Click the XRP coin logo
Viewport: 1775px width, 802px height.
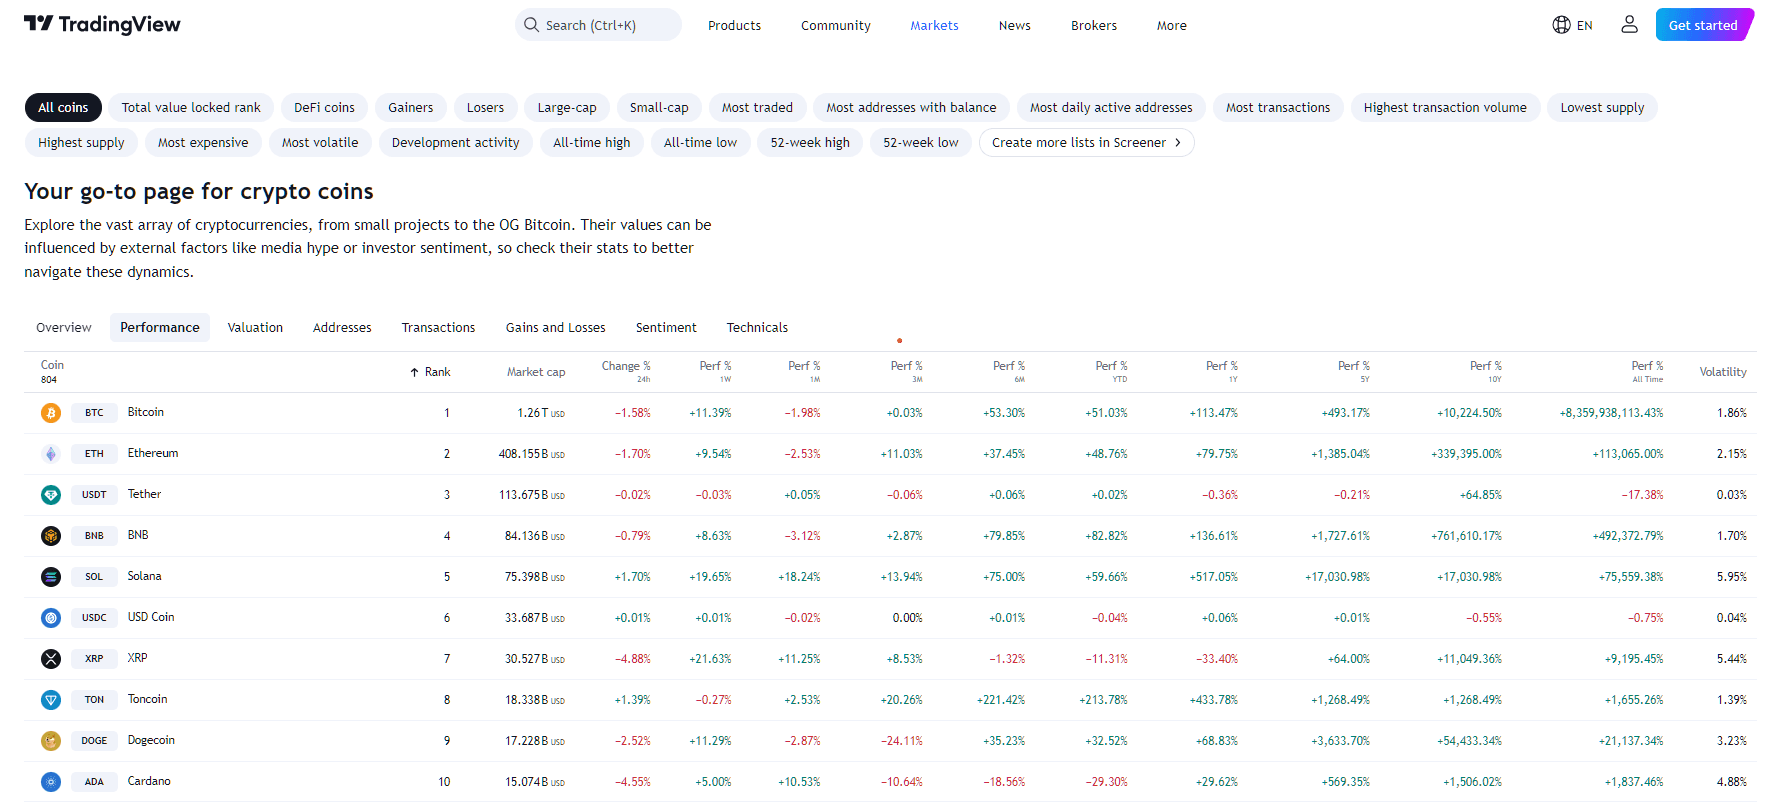pyautogui.click(x=51, y=659)
